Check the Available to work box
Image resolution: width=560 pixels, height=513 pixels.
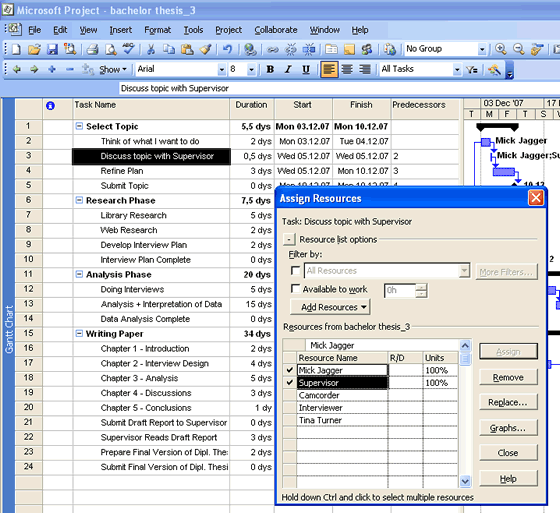pos(295,288)
